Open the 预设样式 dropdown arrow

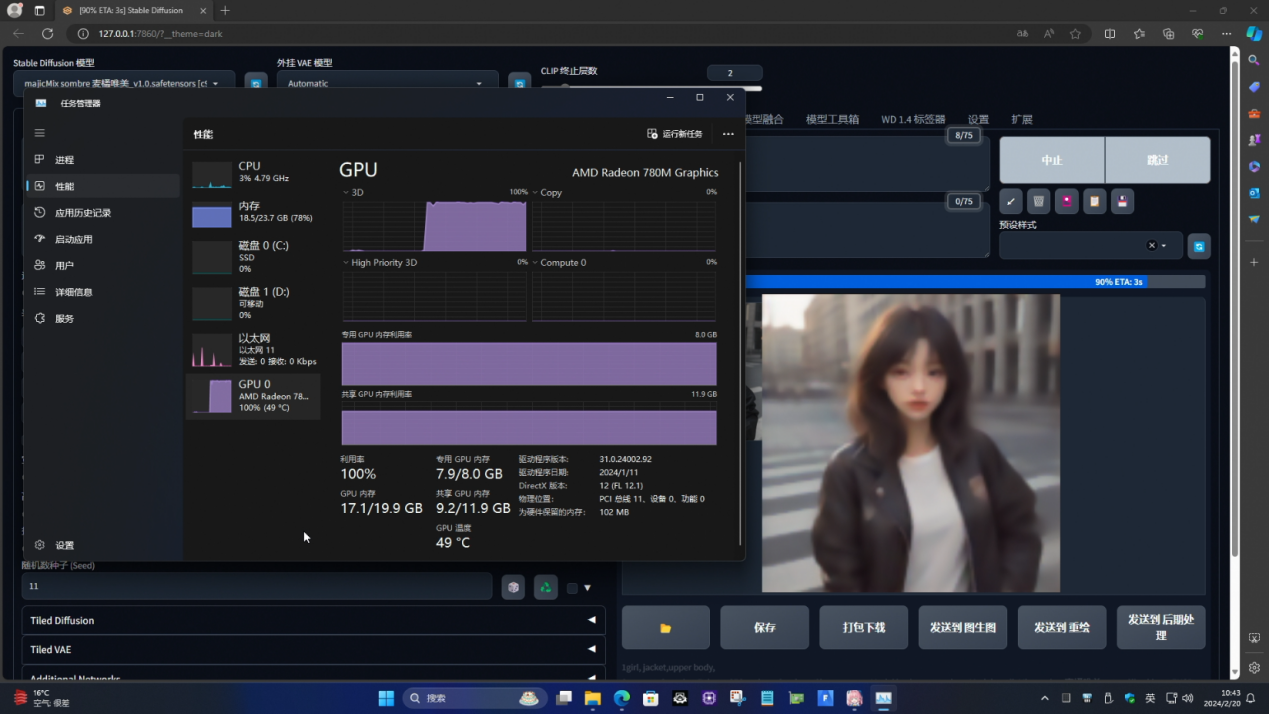[1165, 246]
